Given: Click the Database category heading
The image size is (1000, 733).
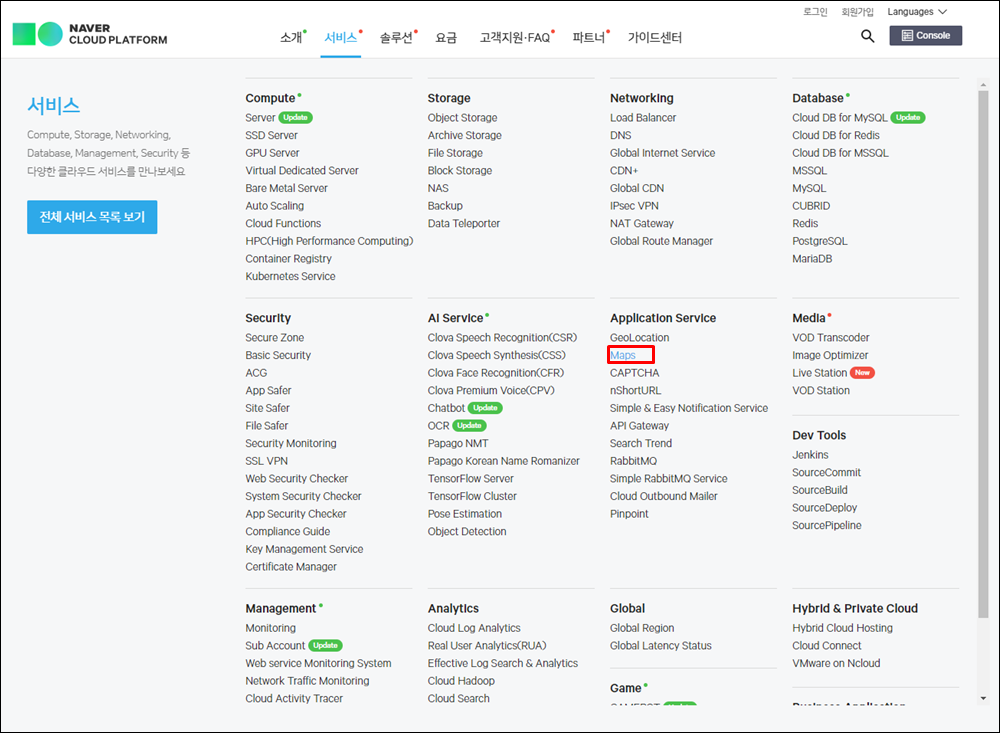Looking at the screenshot, I should pyautogui.click(x=818, y=98).
